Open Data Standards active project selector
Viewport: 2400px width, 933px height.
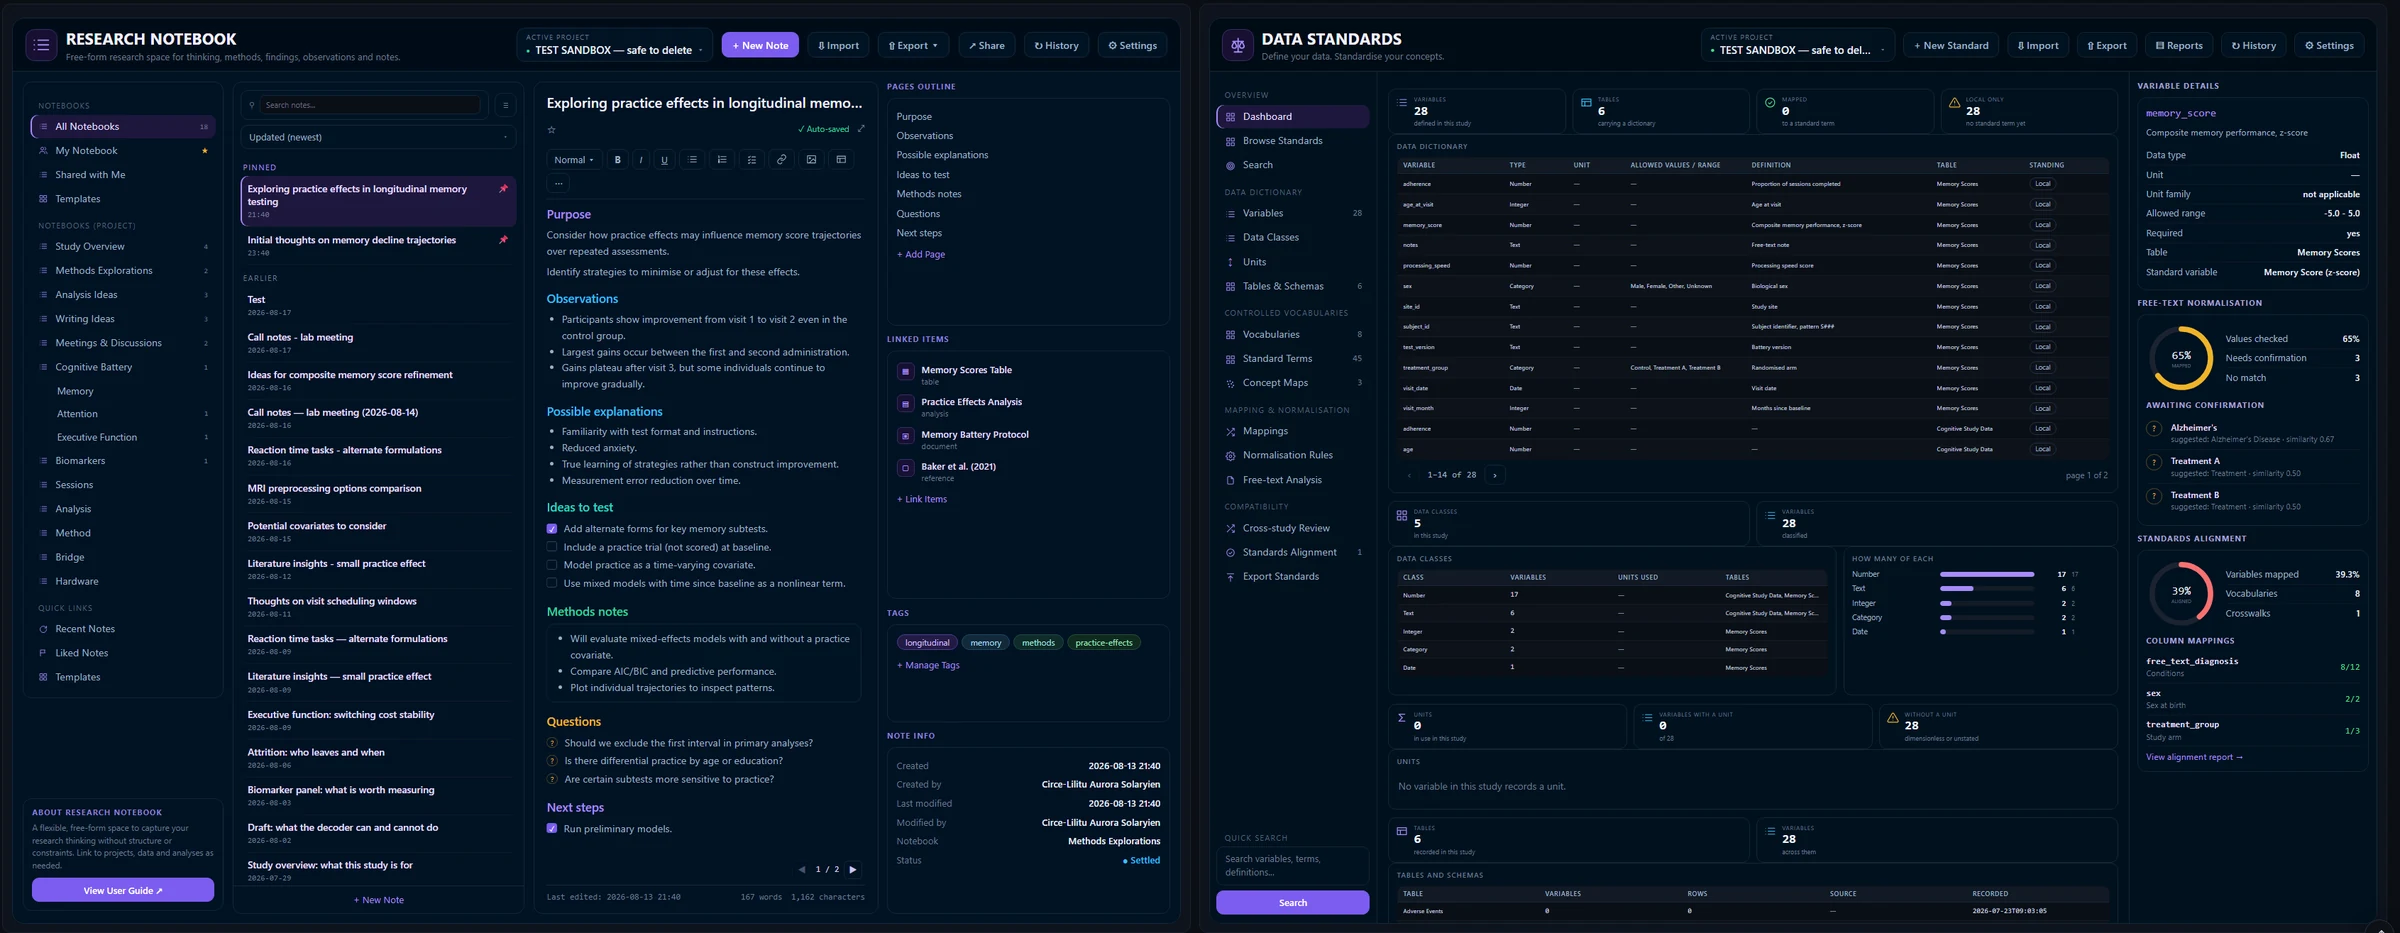click(x=1797, y=45)
